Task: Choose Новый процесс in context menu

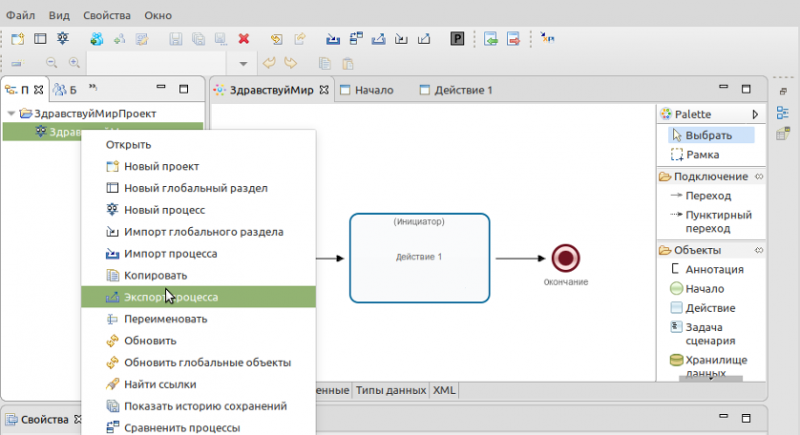Action: (198, 210)
